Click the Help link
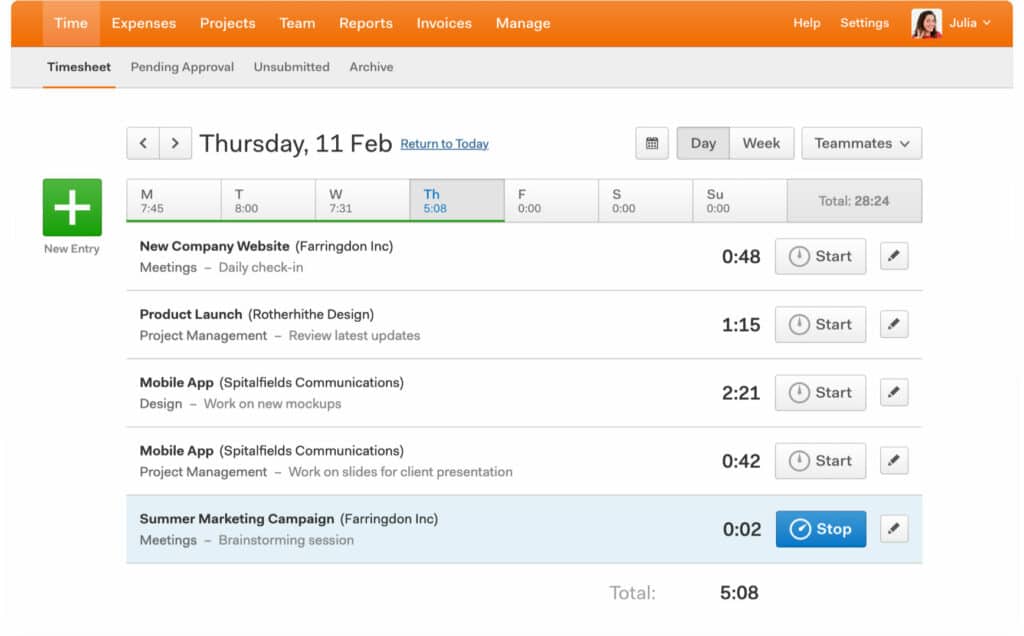 coord(807,23)
